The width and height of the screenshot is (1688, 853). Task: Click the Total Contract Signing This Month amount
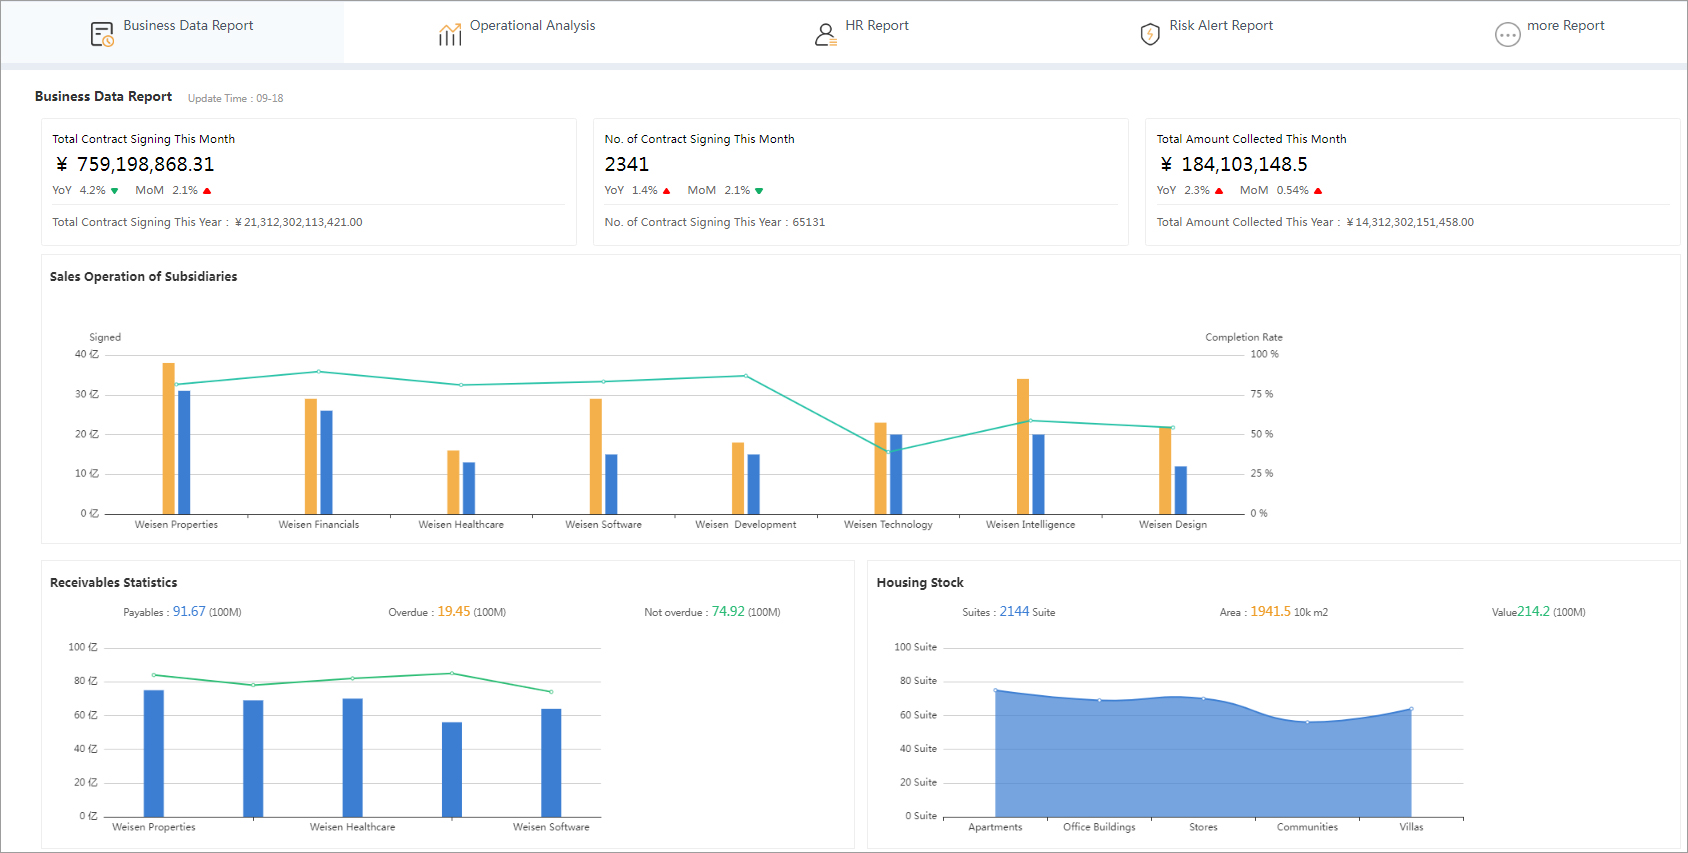(135, 164)
